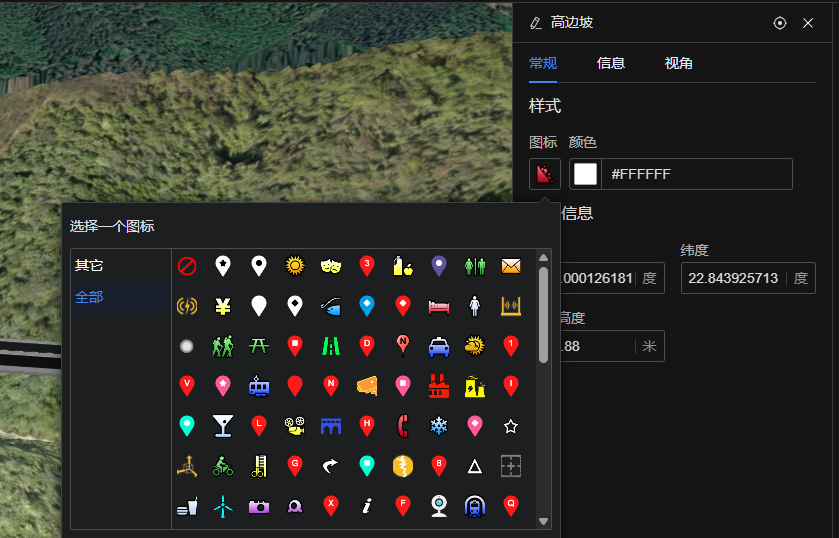This screenshot has width=839, height=538.
Task: Open the white color swatch
Action: [585, 174]
